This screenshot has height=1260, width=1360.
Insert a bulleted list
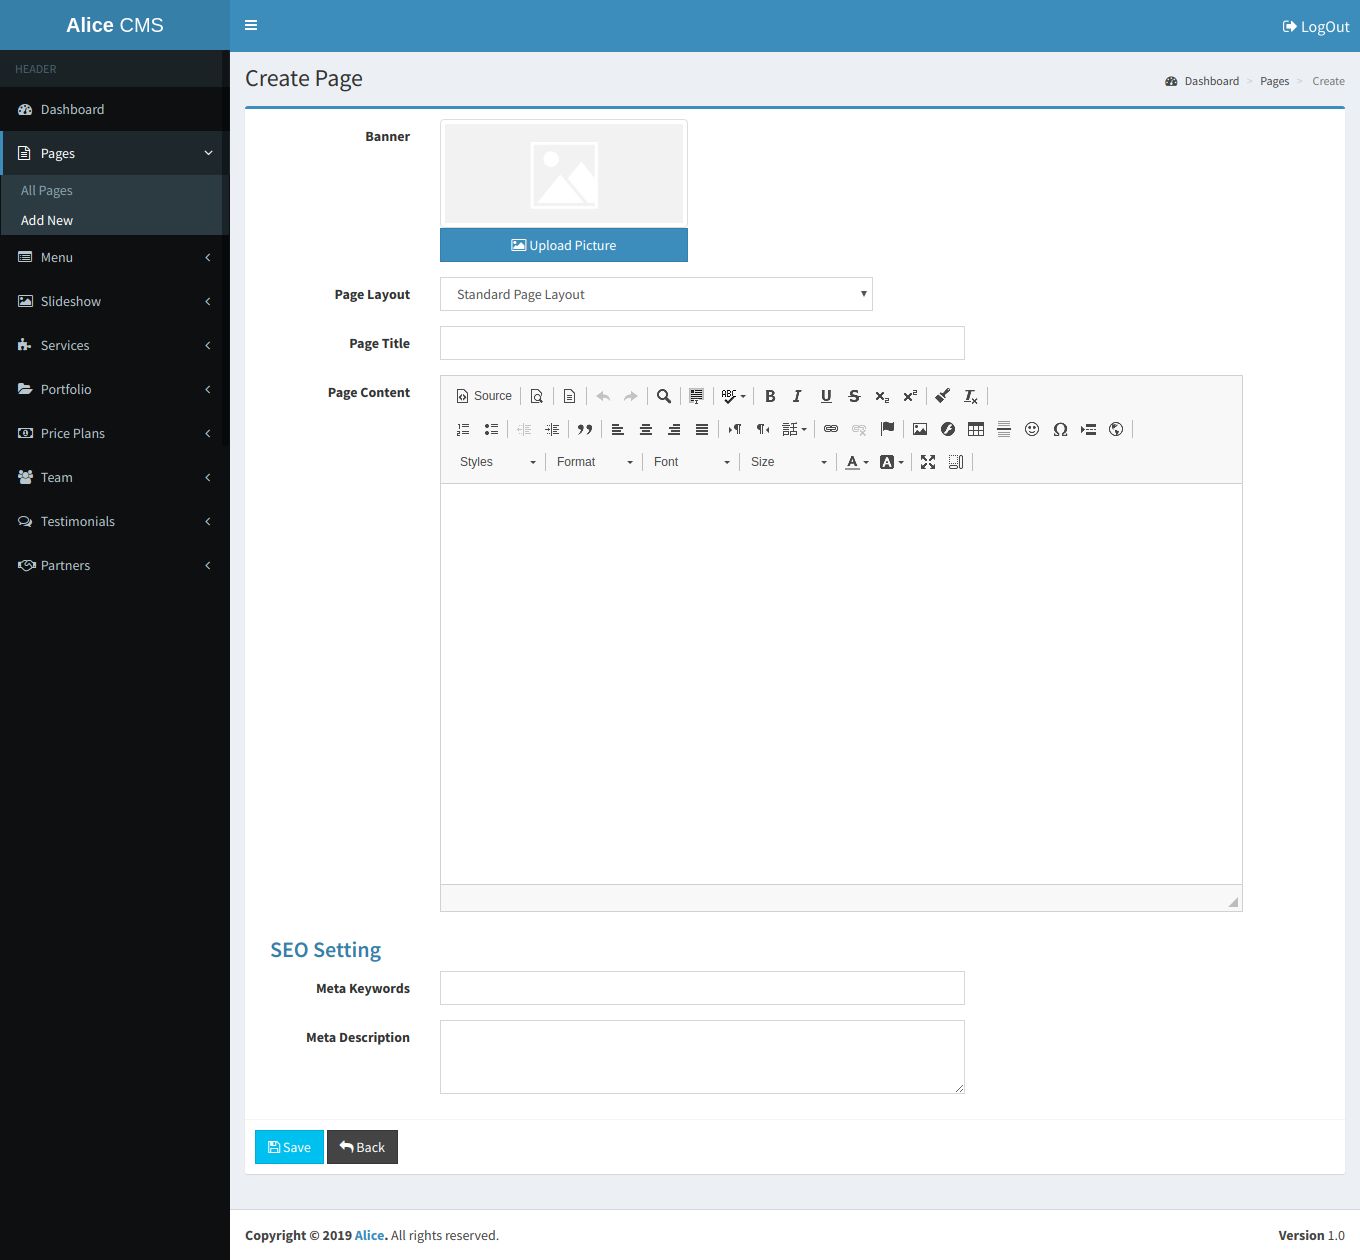pyautogui.click(x=491, y=429)
